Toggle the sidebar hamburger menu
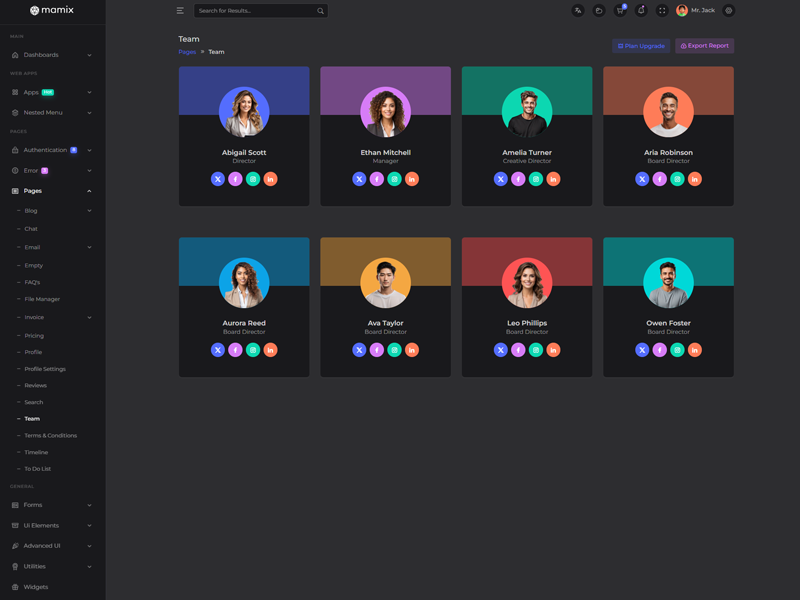800x600 pixels. click(180, 11)
